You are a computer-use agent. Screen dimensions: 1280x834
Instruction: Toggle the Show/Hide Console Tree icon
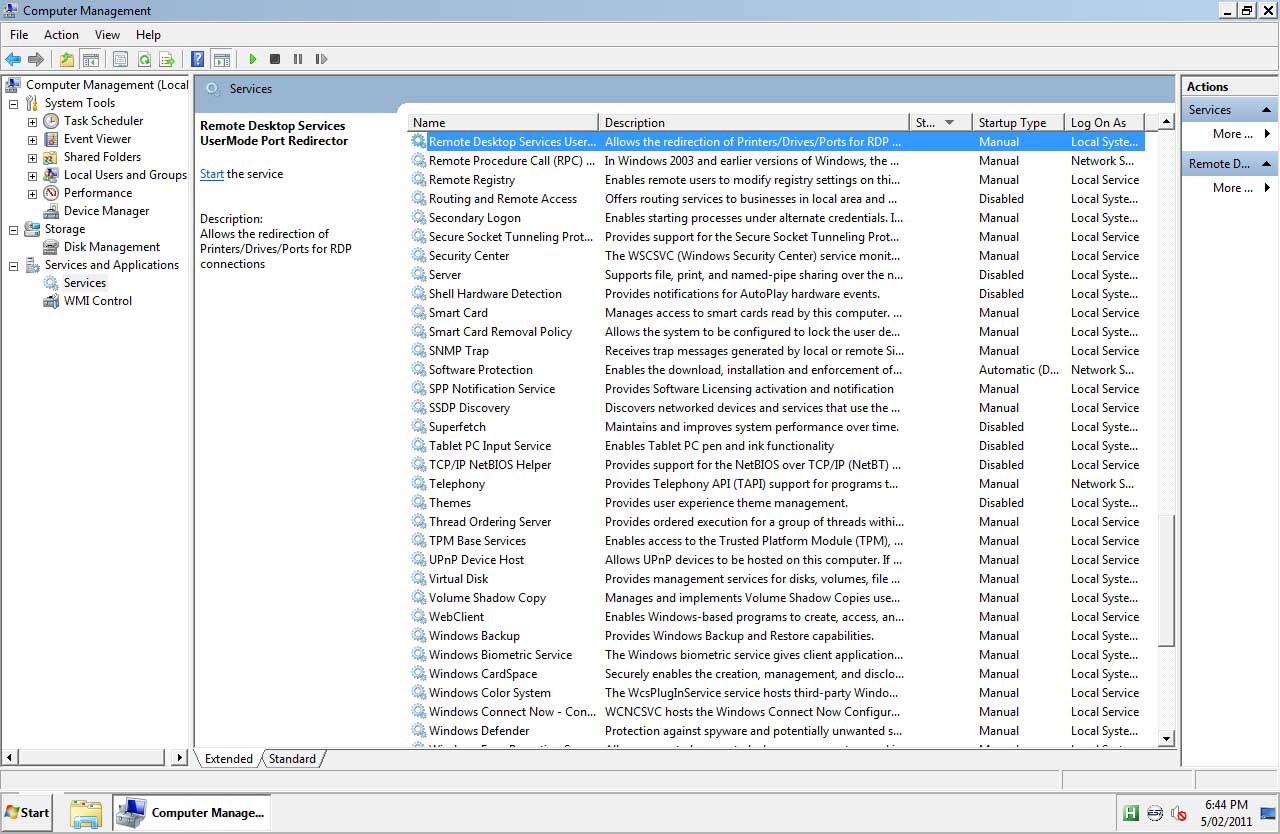tap(90, 59)
